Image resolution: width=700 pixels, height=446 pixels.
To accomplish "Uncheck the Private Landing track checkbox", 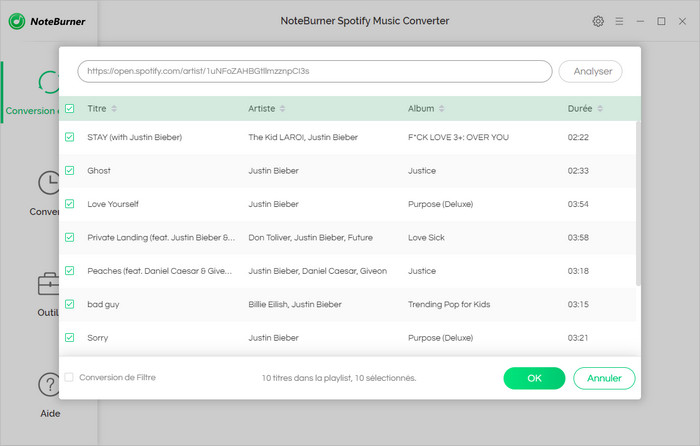I will point(70,238).
